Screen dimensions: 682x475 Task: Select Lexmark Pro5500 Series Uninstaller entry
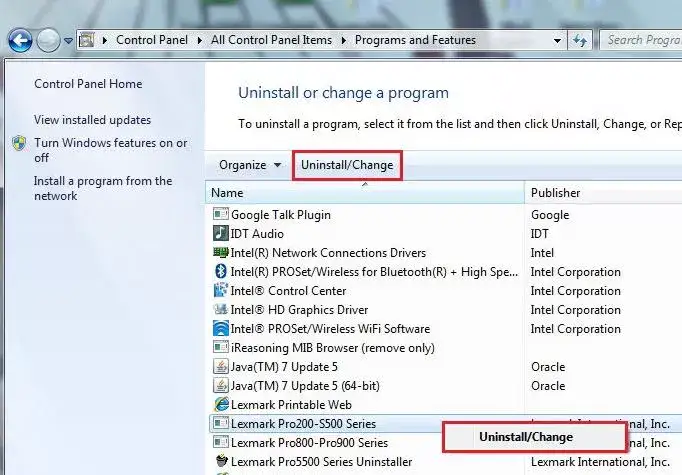point(321,462)
